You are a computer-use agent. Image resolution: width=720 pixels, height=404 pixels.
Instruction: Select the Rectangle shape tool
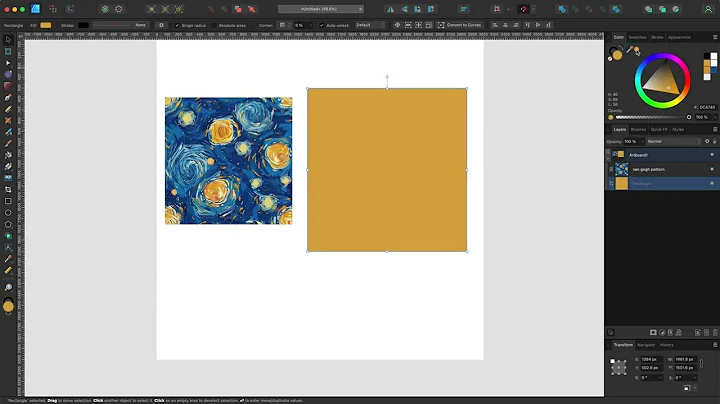[x=8, y=201]
